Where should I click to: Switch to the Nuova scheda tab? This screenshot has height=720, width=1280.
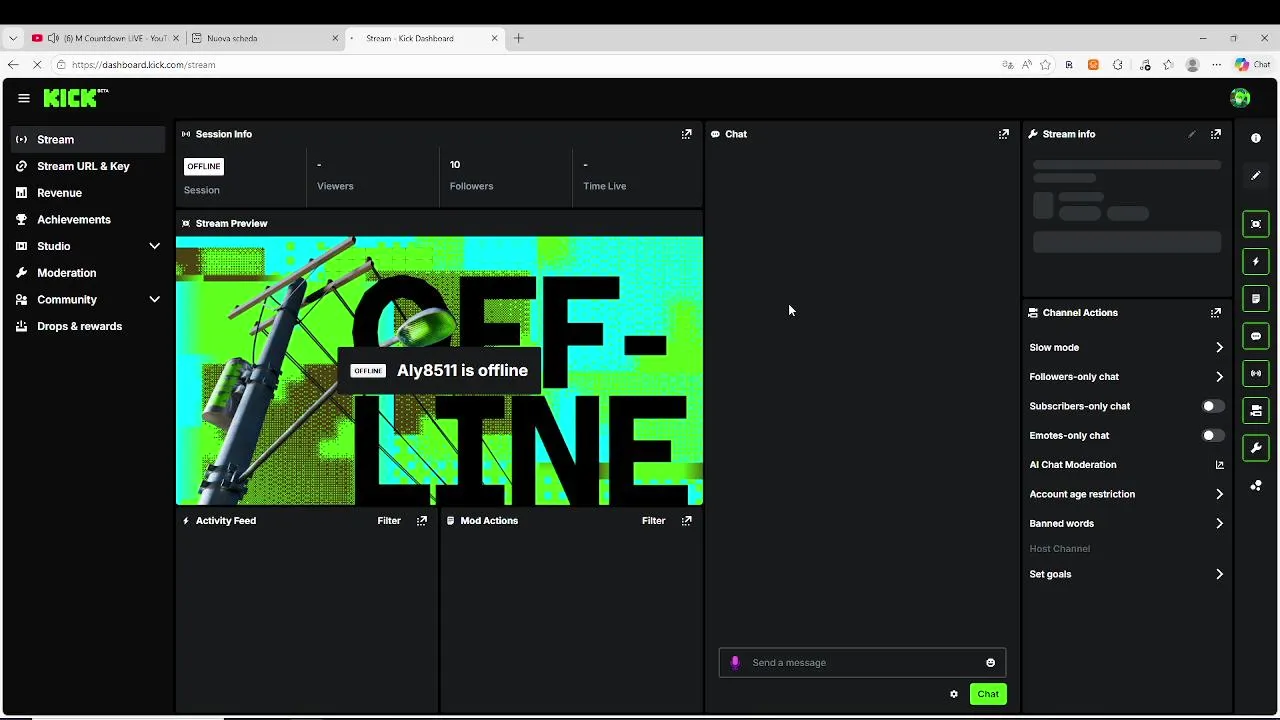pos(265,38)
